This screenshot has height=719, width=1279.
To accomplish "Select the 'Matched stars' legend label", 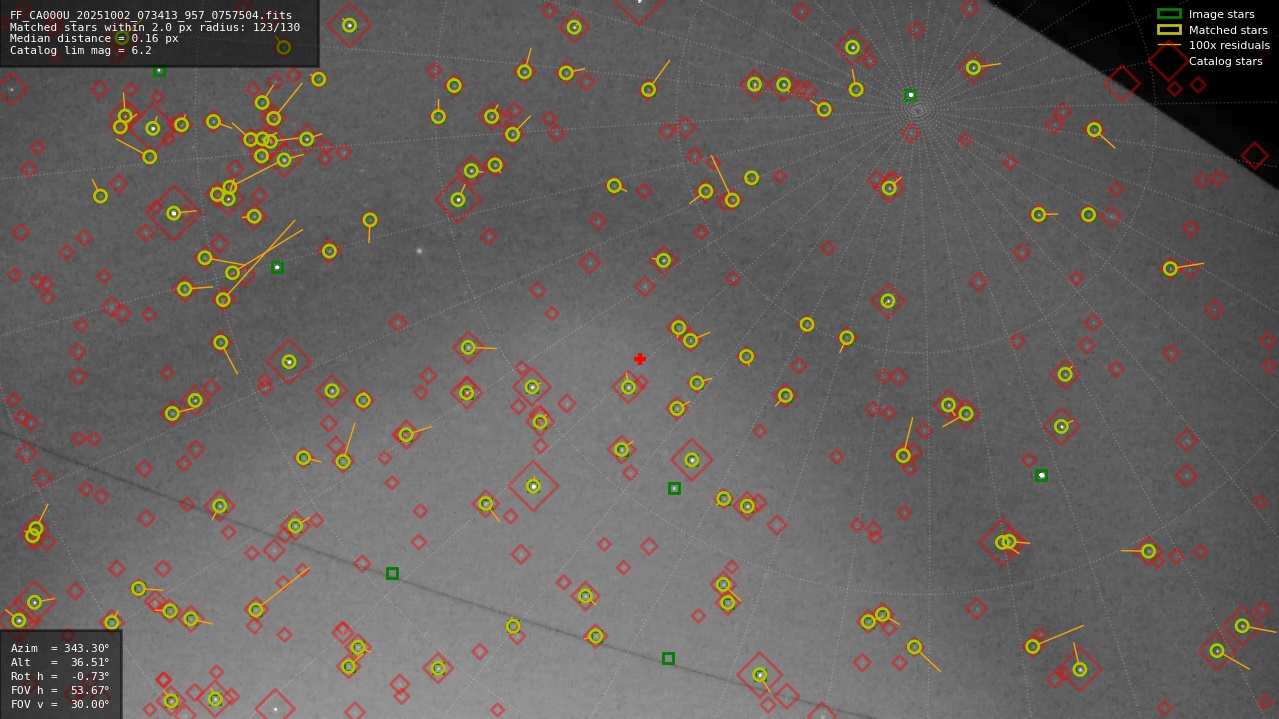I will pyautogui.click(x=1228, y=30).
